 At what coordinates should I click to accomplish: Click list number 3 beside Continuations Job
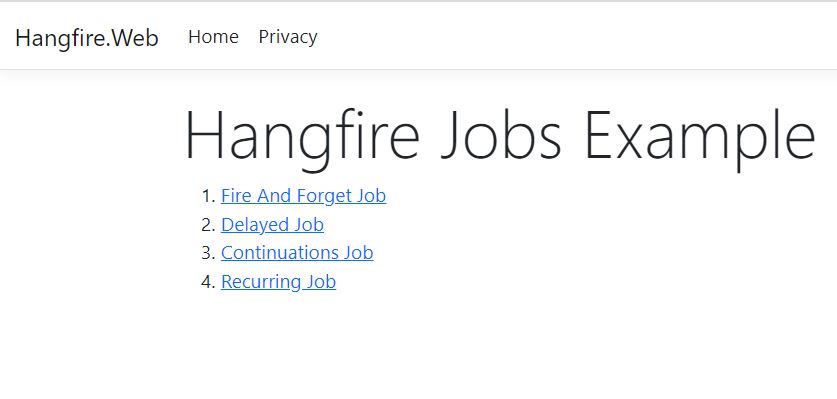click(x=208, y=253)
